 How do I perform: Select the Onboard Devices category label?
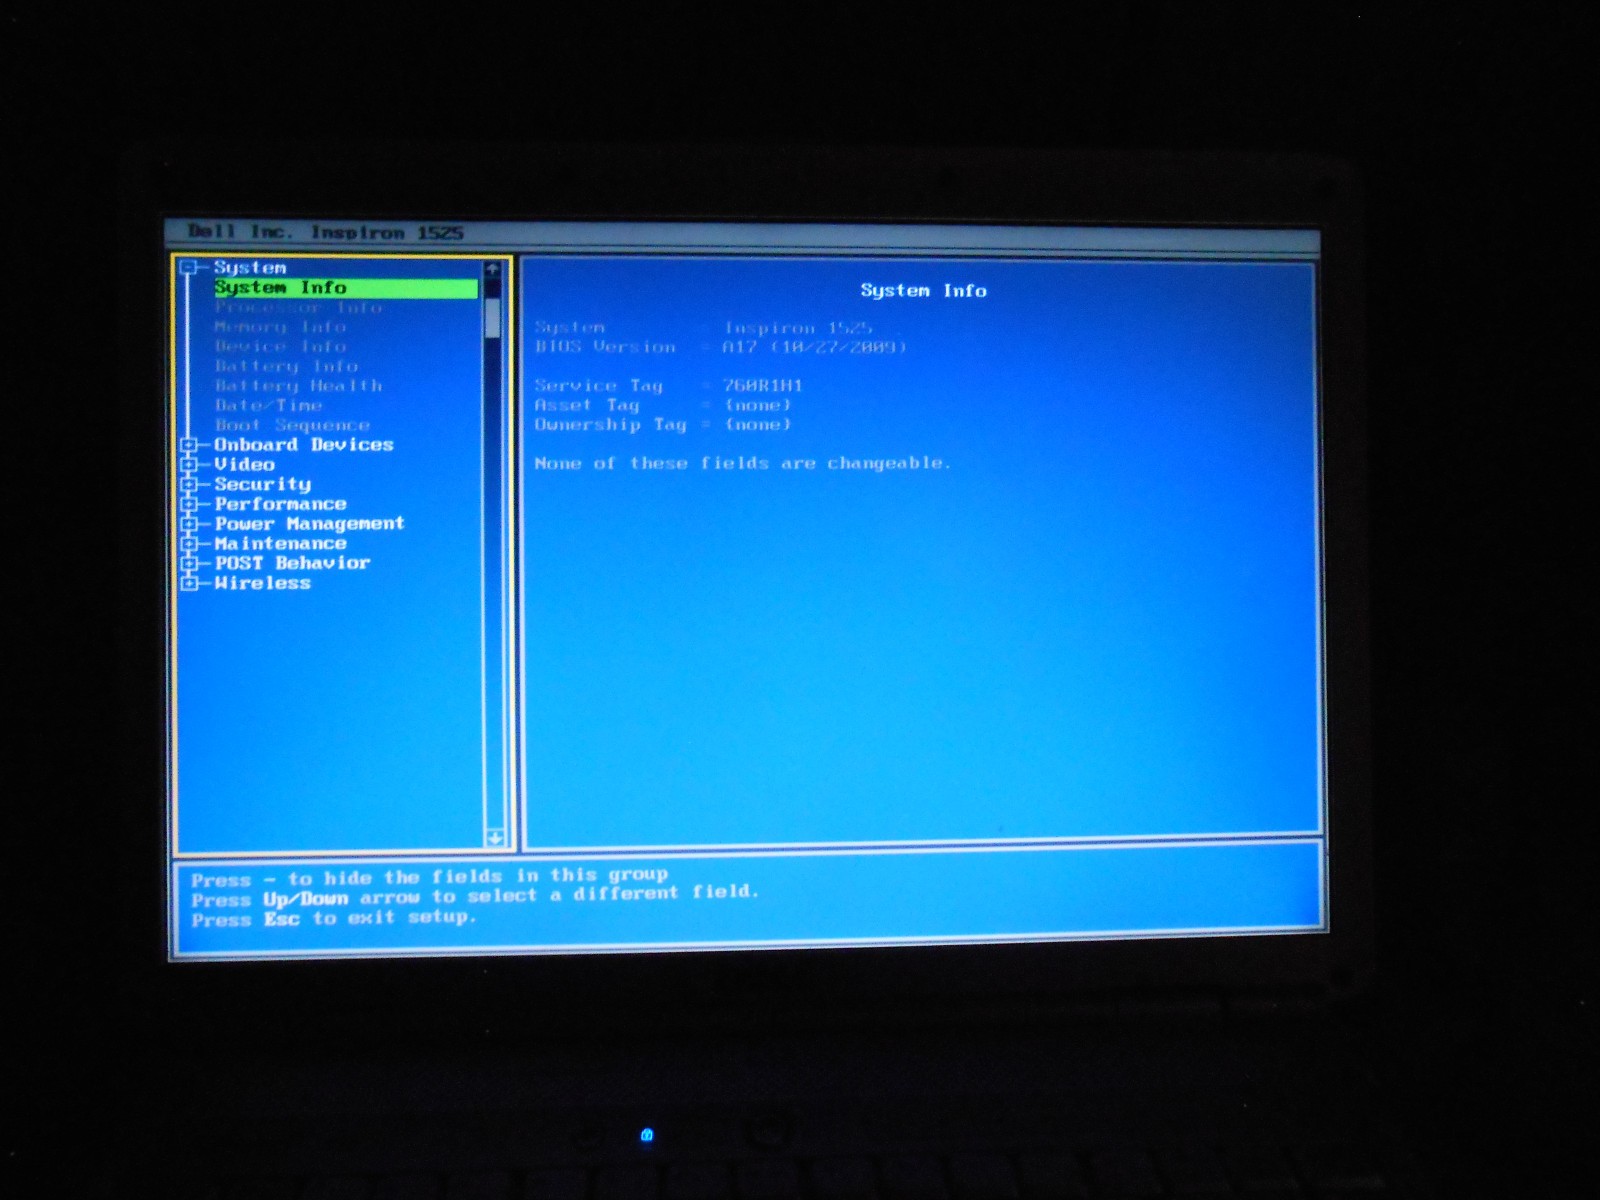tap(304, 445)
